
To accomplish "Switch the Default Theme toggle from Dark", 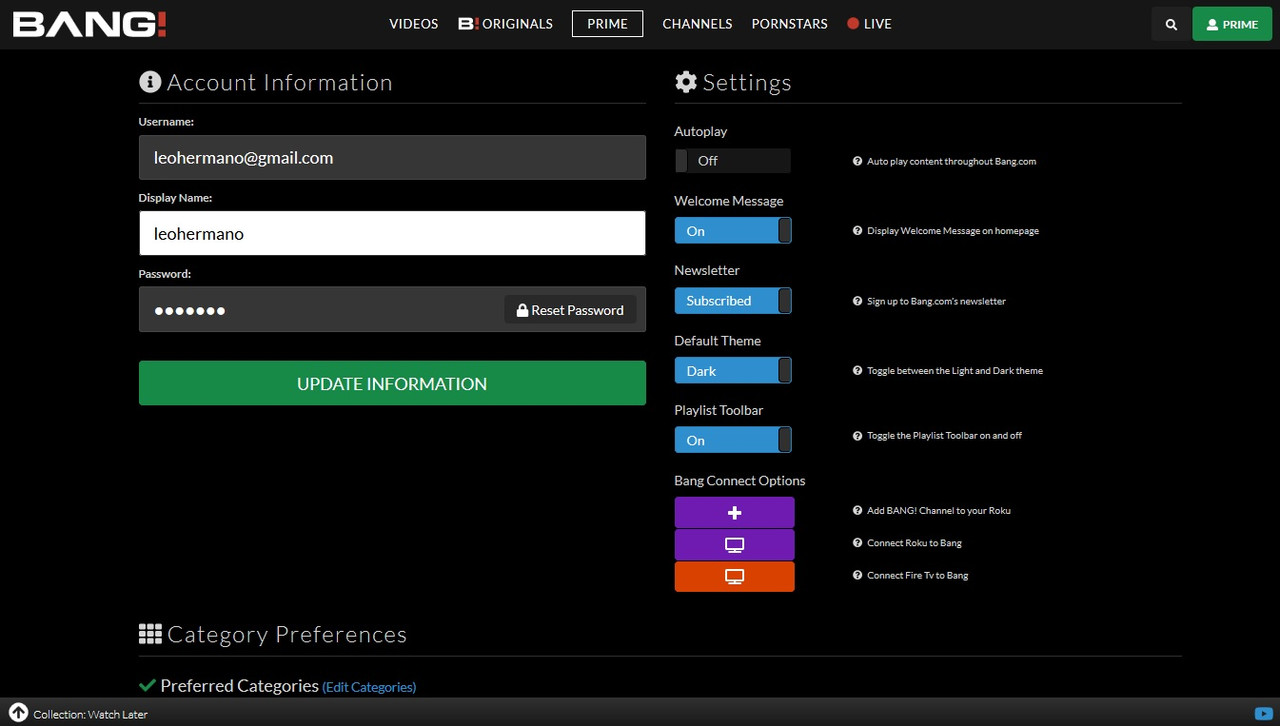I will 732,371.
